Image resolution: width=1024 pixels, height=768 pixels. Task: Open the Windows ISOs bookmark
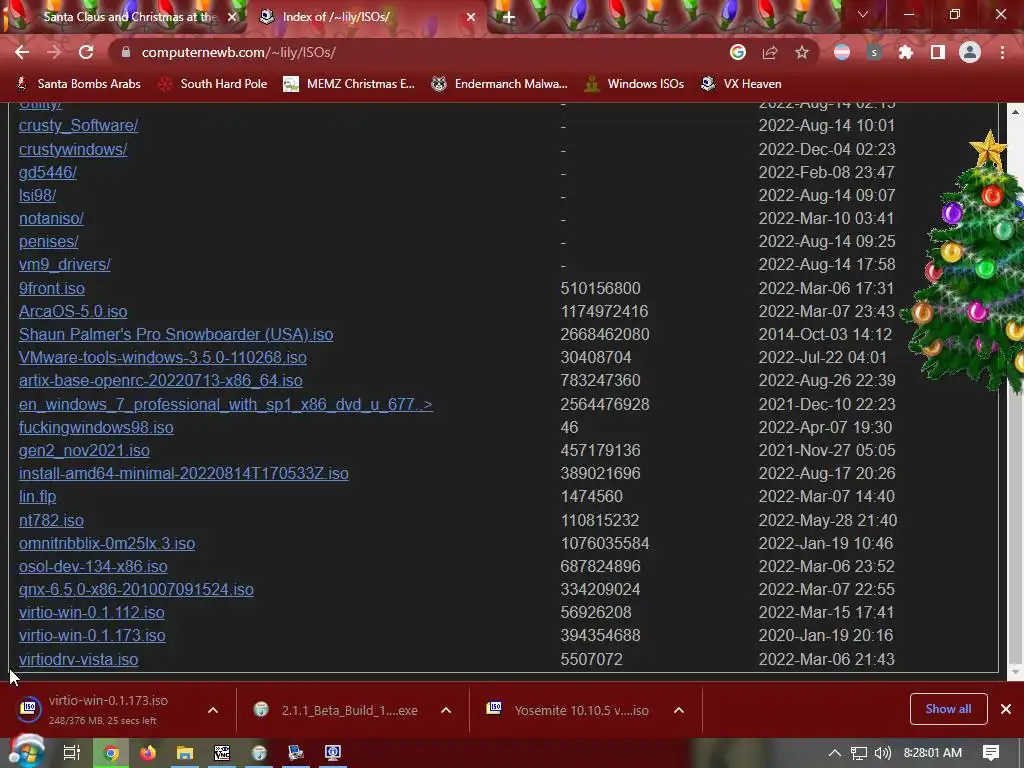pos(634,84)
